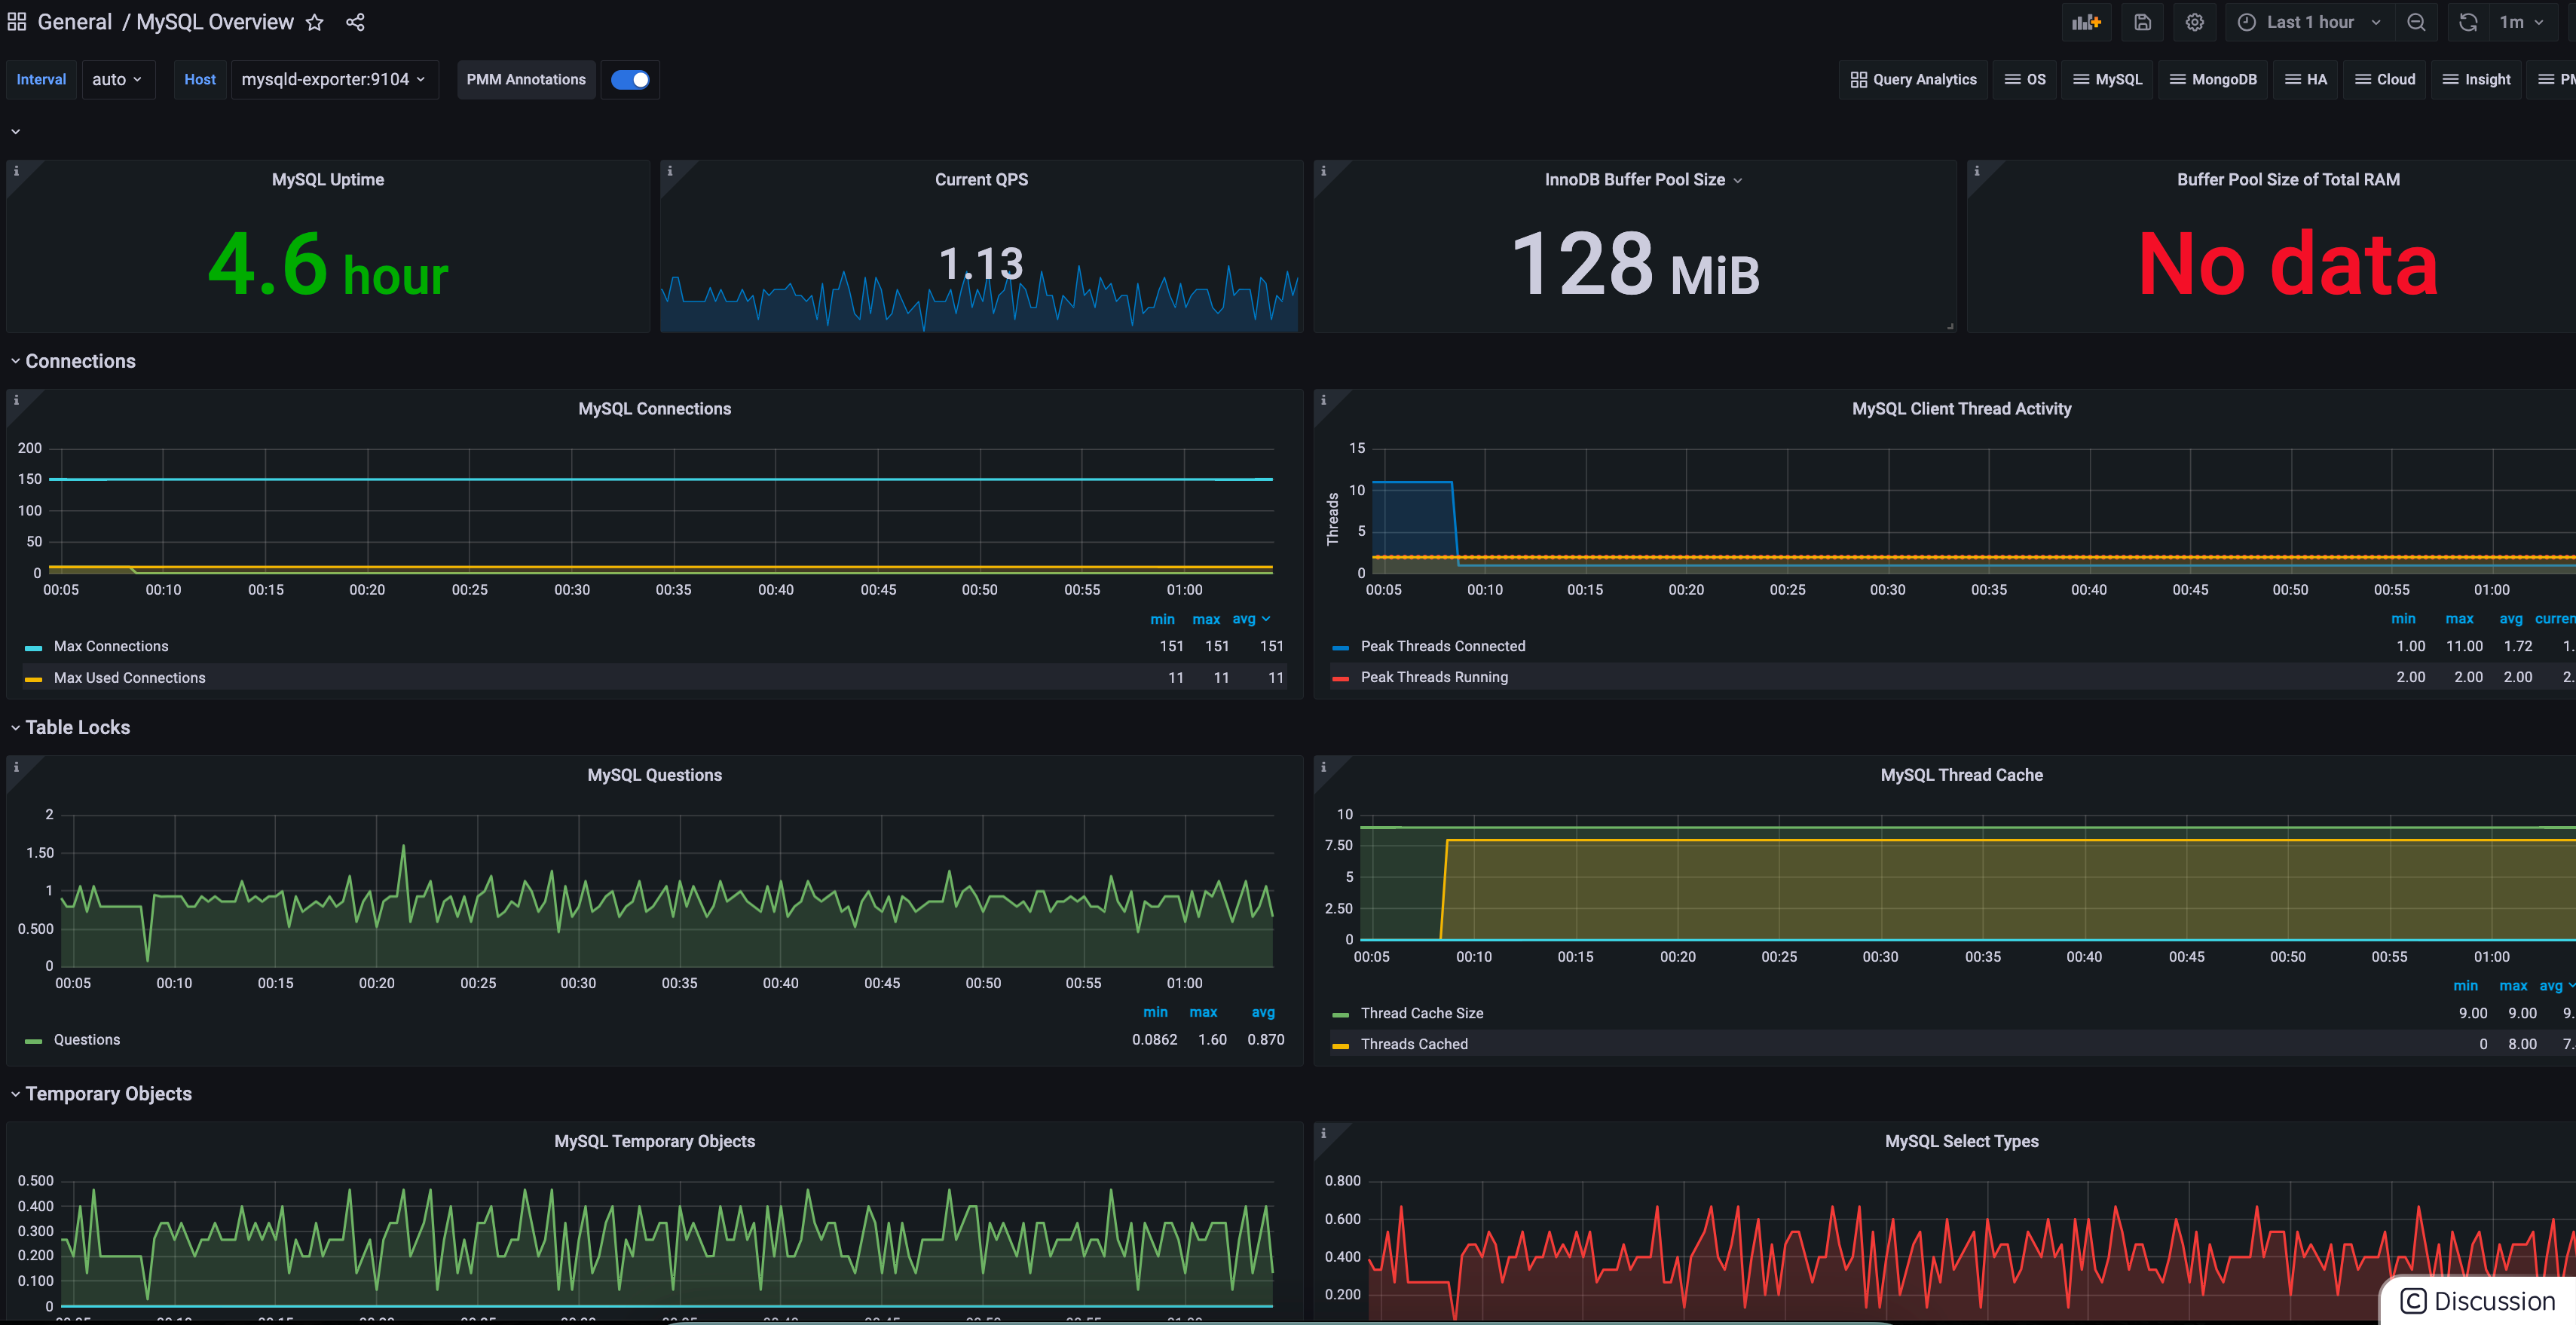This screenshot has height=1325, width=2576.
Task: Save the dashboard with the disk icon
Action: (2142, 22)
